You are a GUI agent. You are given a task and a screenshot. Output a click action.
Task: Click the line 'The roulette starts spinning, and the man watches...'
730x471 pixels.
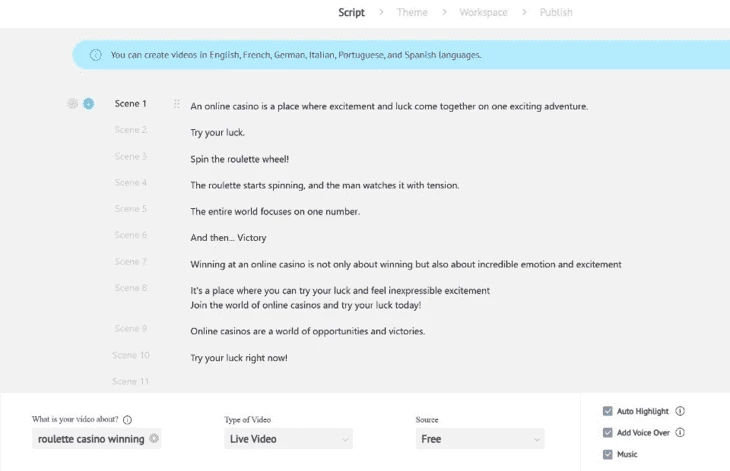point(324,185)
